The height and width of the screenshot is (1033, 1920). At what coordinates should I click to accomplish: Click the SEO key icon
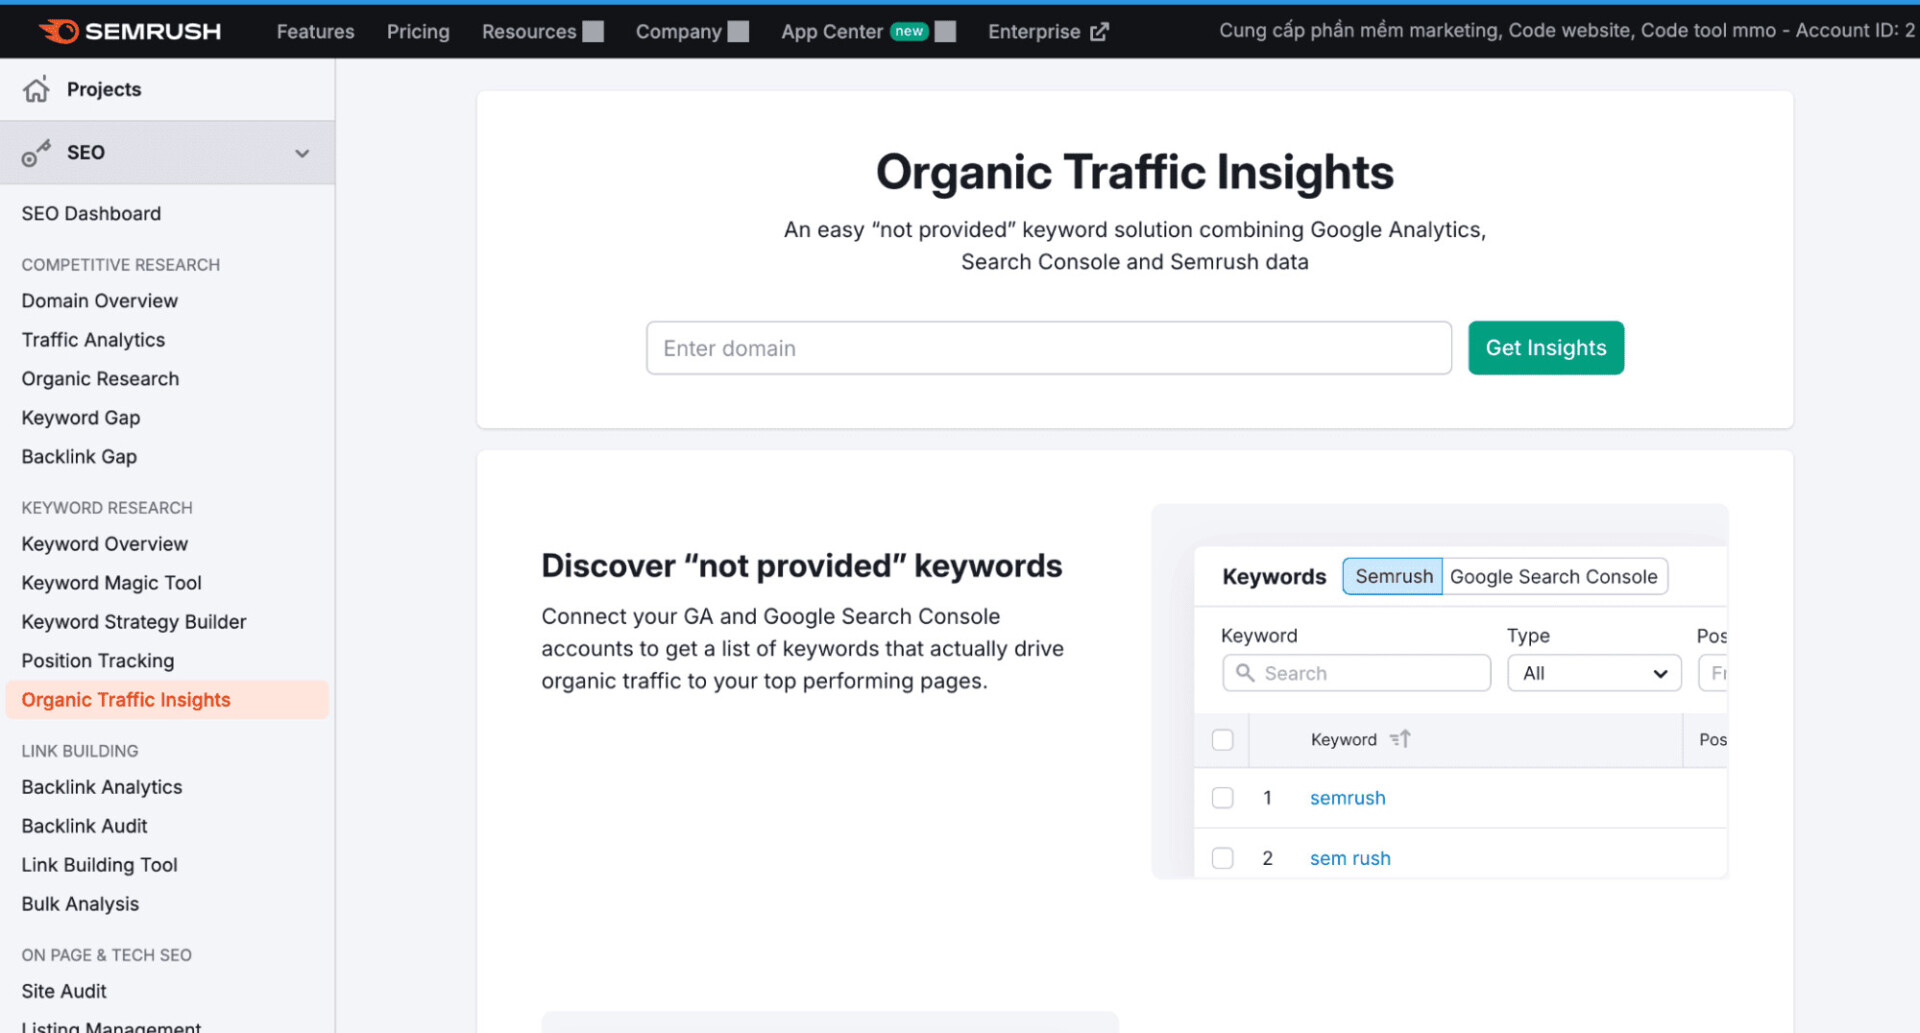(x=36, y=153)
